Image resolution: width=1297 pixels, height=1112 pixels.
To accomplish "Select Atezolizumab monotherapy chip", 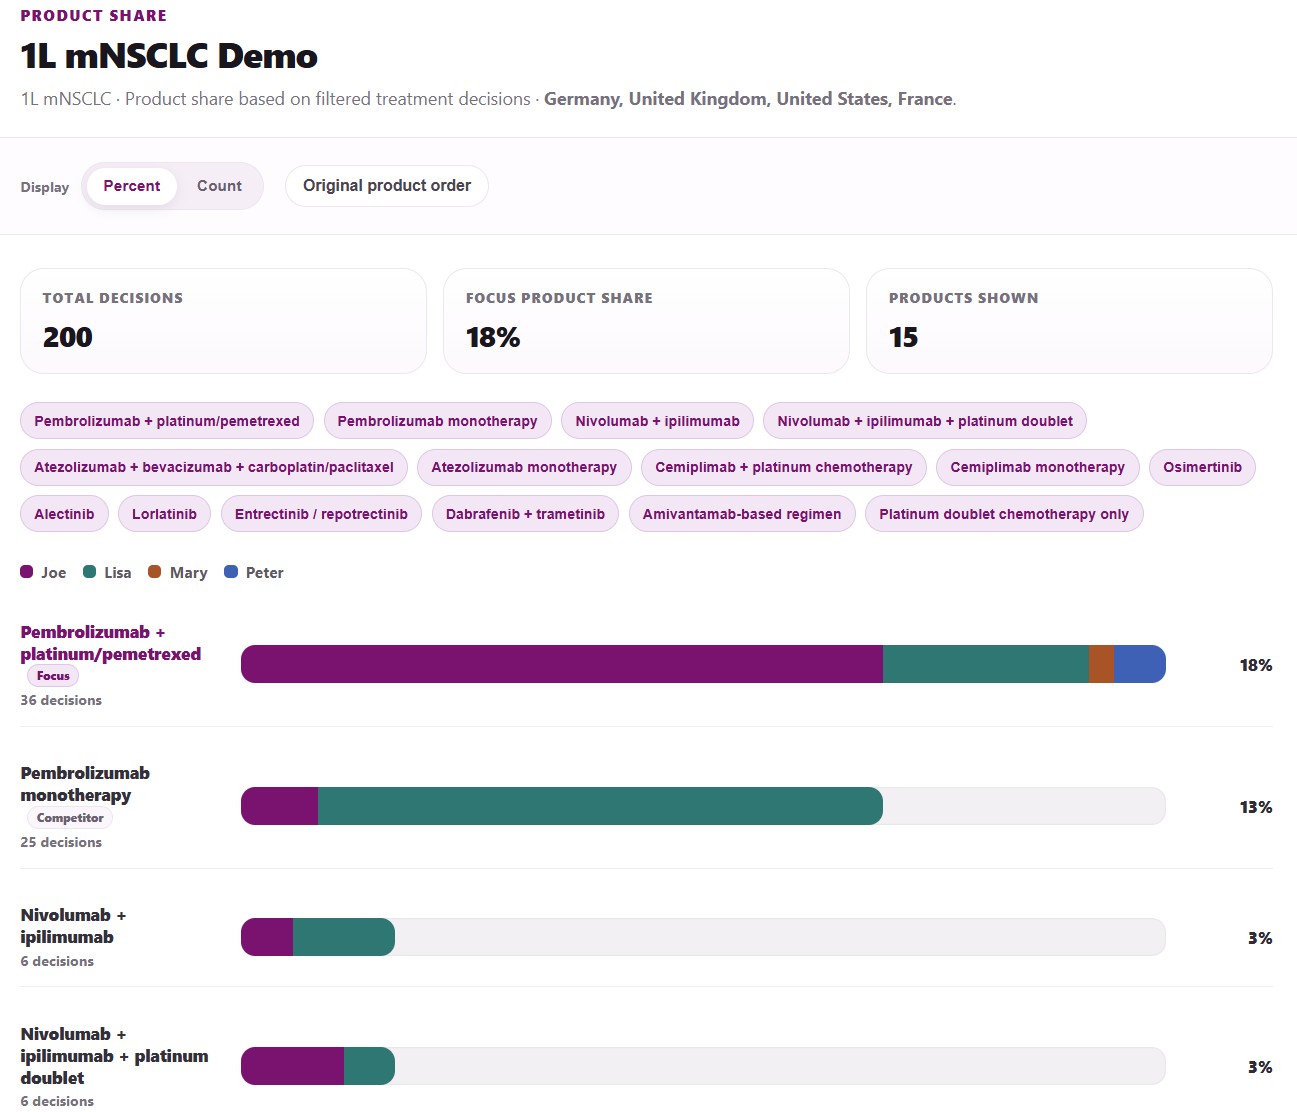I will point(524,467).
